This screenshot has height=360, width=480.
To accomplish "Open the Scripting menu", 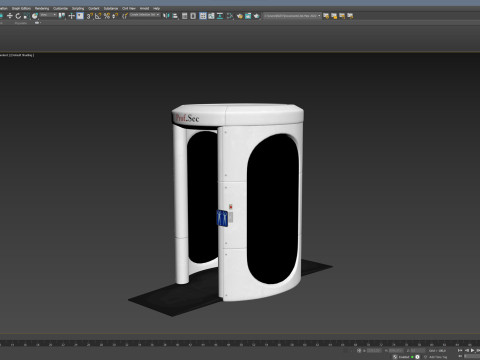I will click(x=78, y=8).
